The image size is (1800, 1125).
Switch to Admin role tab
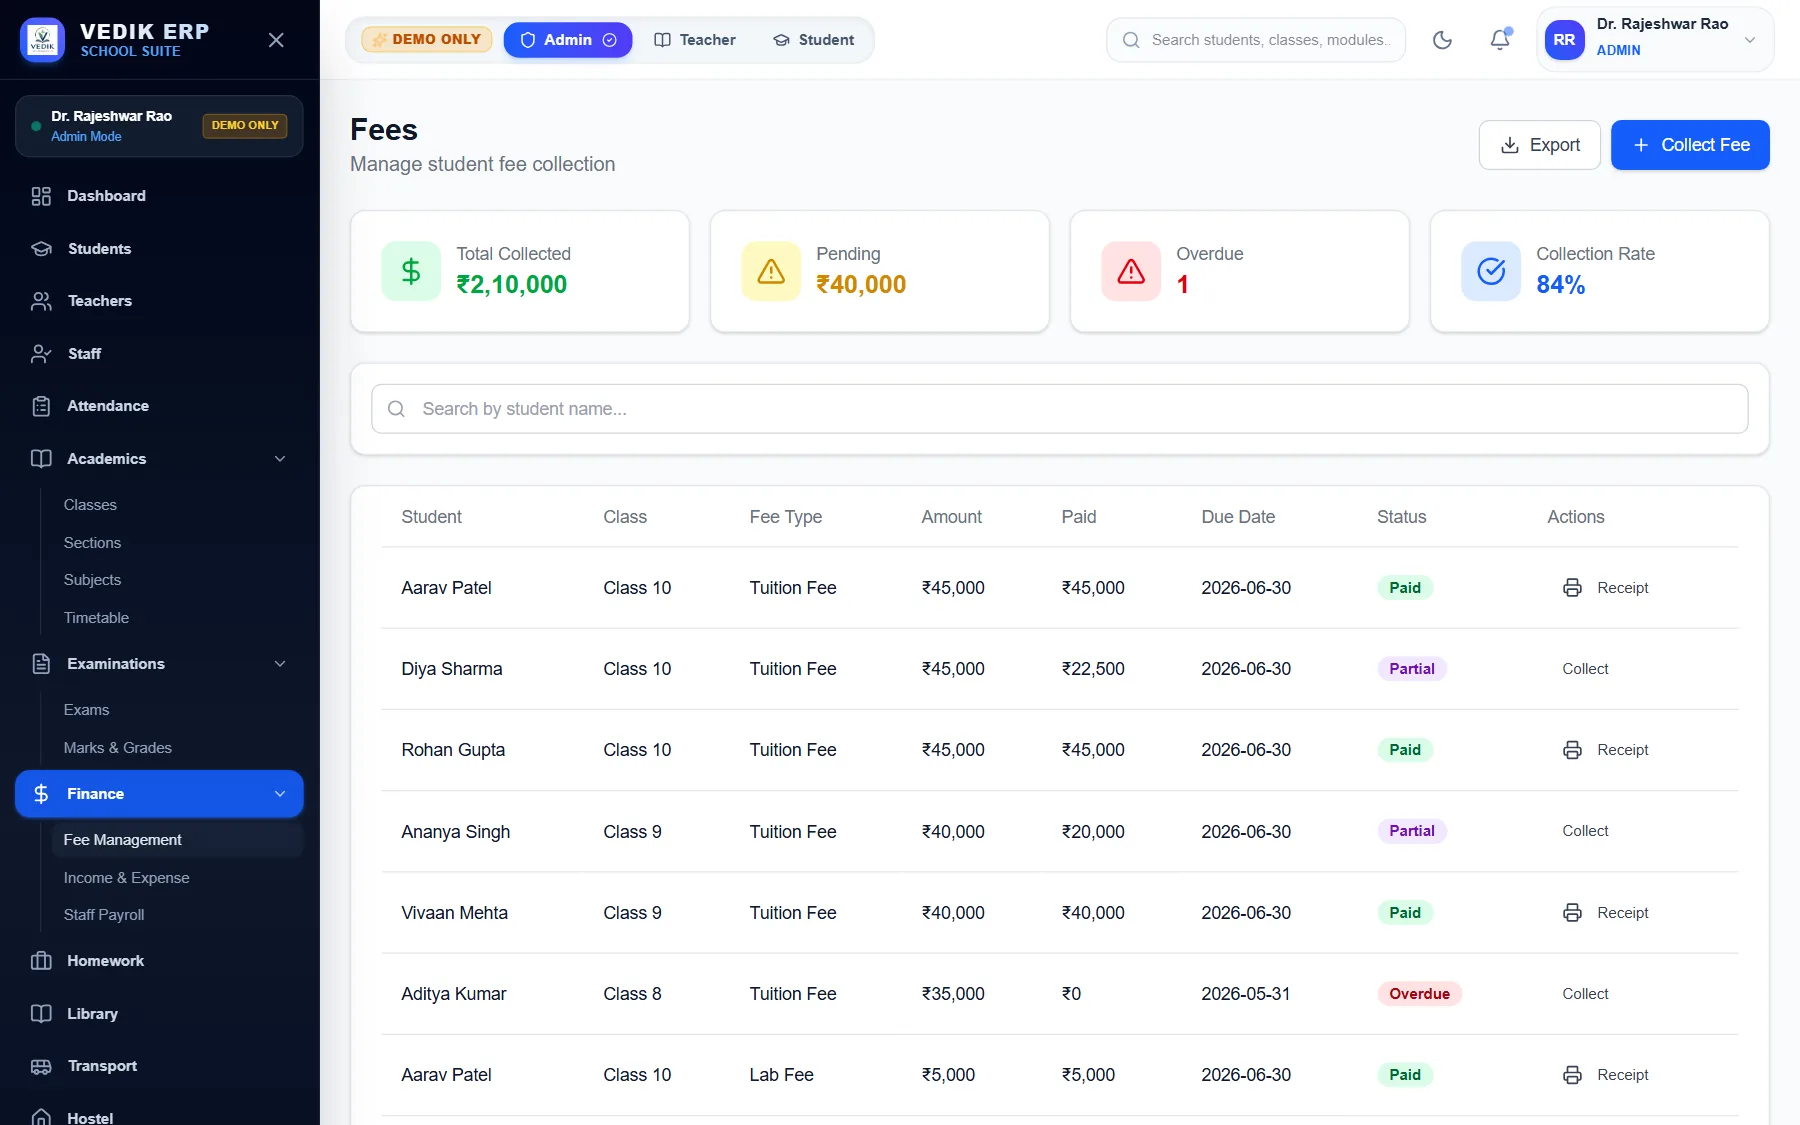(x=568, y=40)
